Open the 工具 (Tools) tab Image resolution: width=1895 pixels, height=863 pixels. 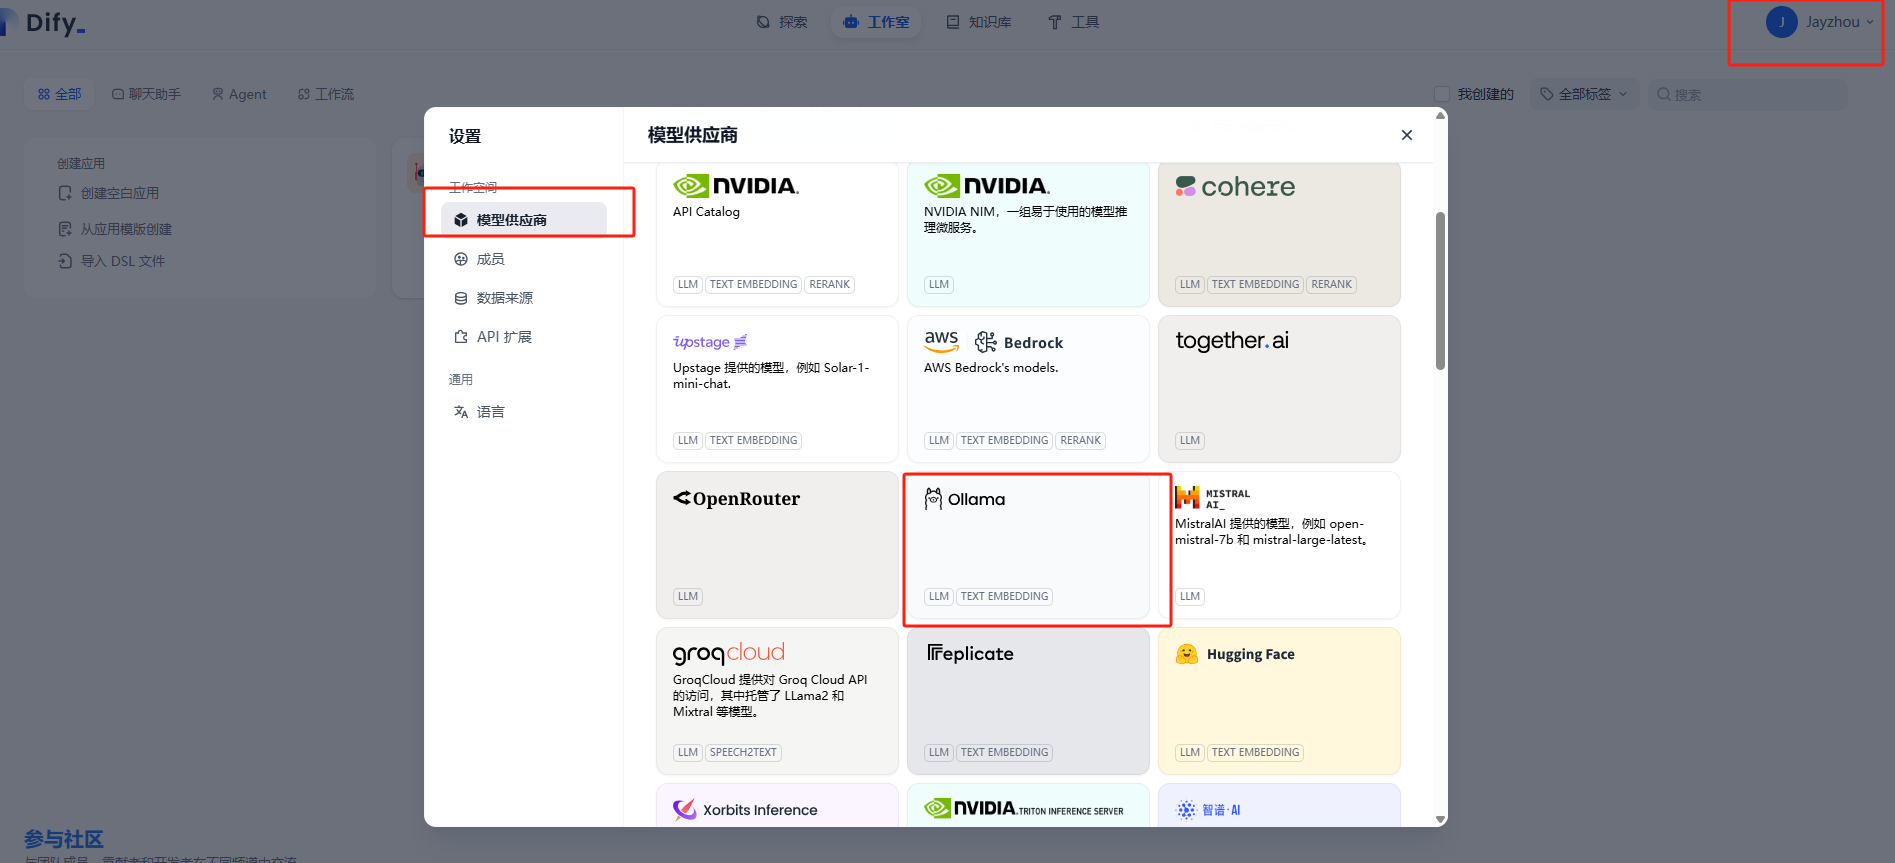point(1073,22)
